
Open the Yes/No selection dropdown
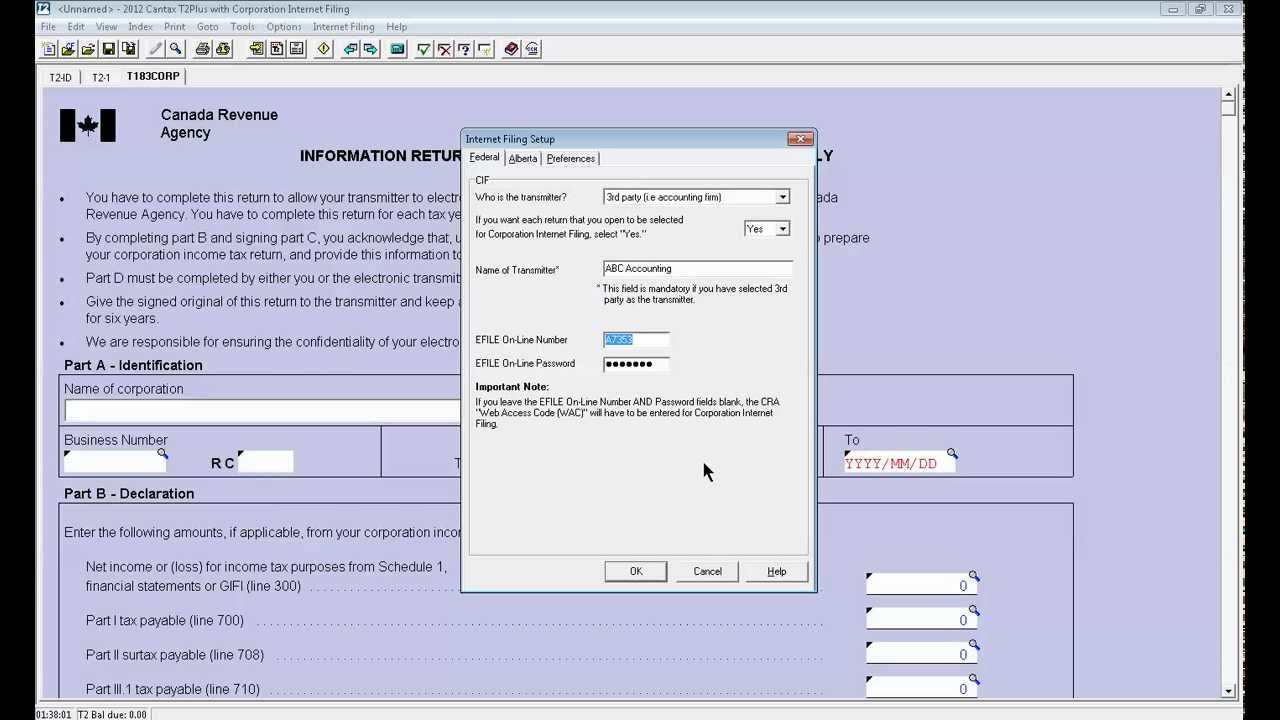[x=782, y=229]
